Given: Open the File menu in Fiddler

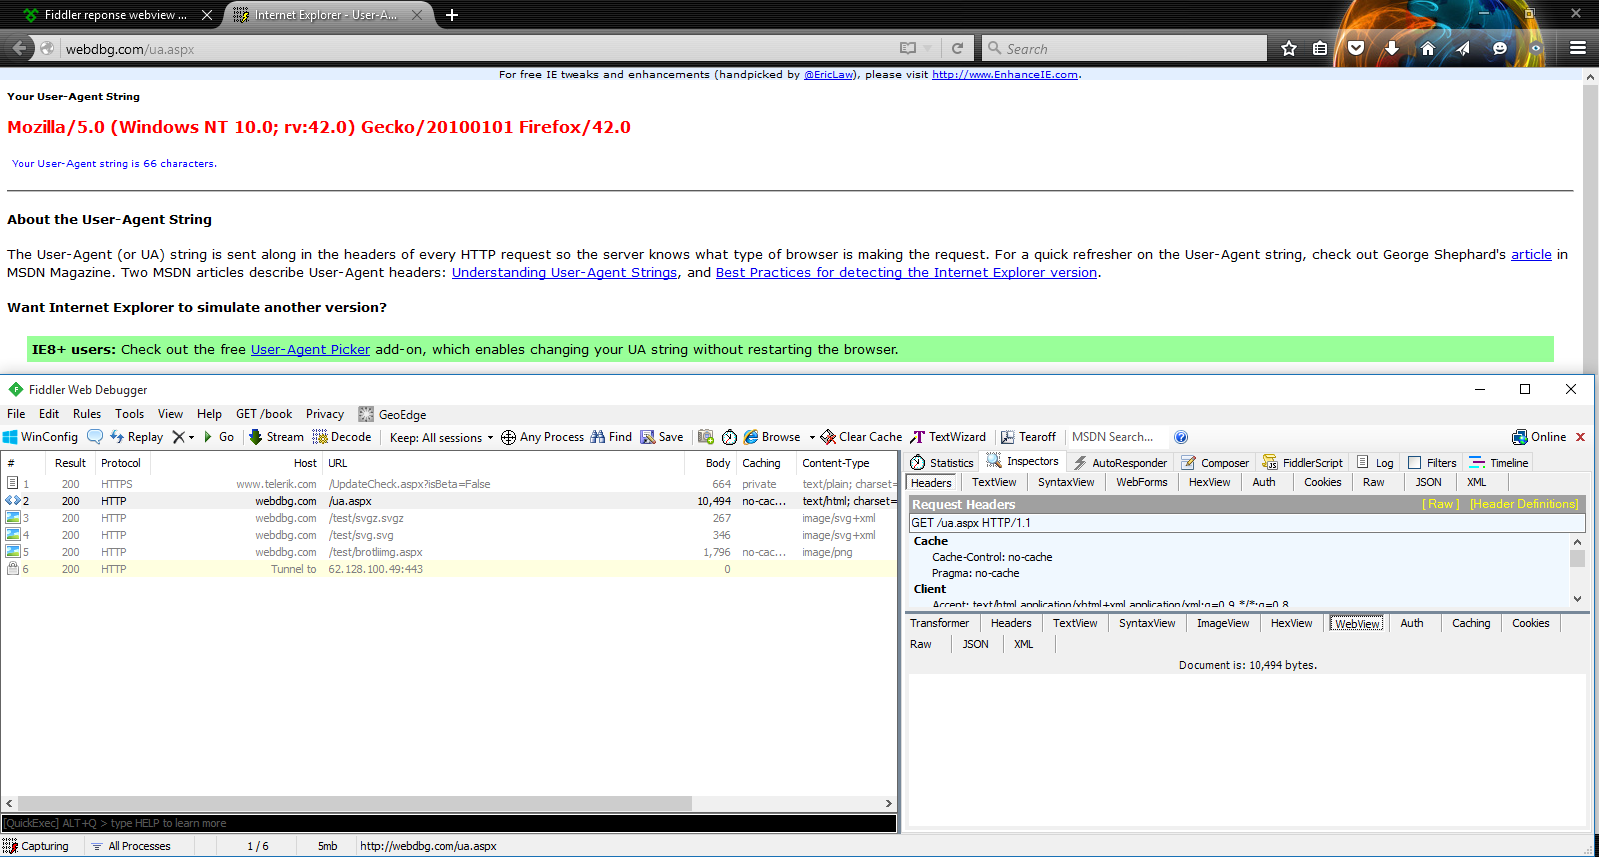Looking at the screenshot, I should point(16,414).
